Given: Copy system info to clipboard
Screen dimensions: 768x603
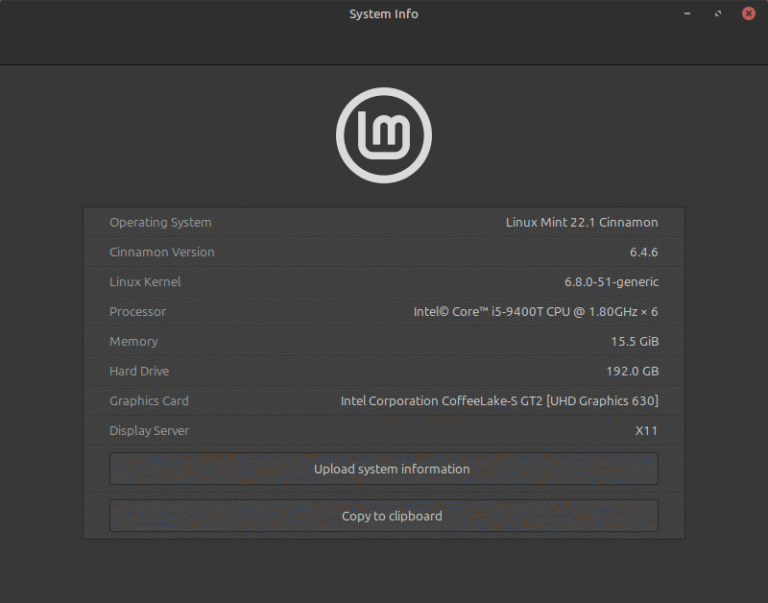Looking at the screenshot, I should 384,516.
